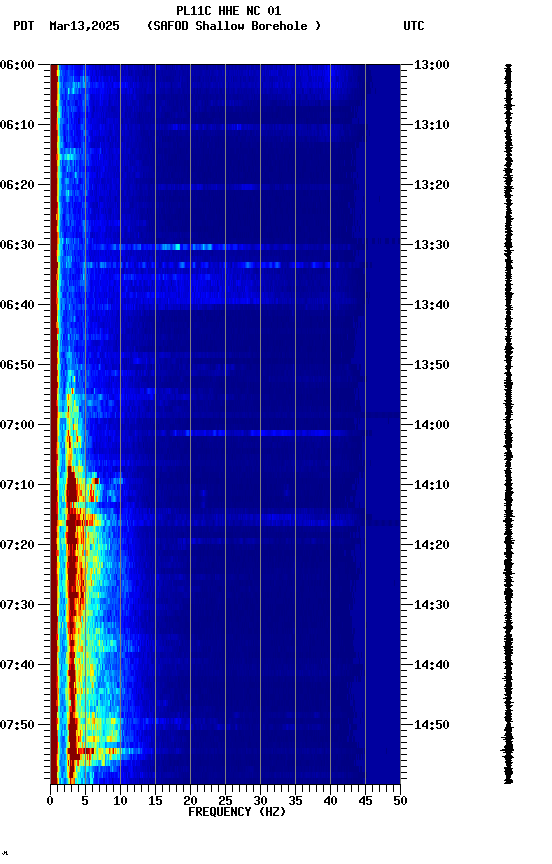Click the "PDT" timezone label

pyautogui.click(x=24, y=26)
